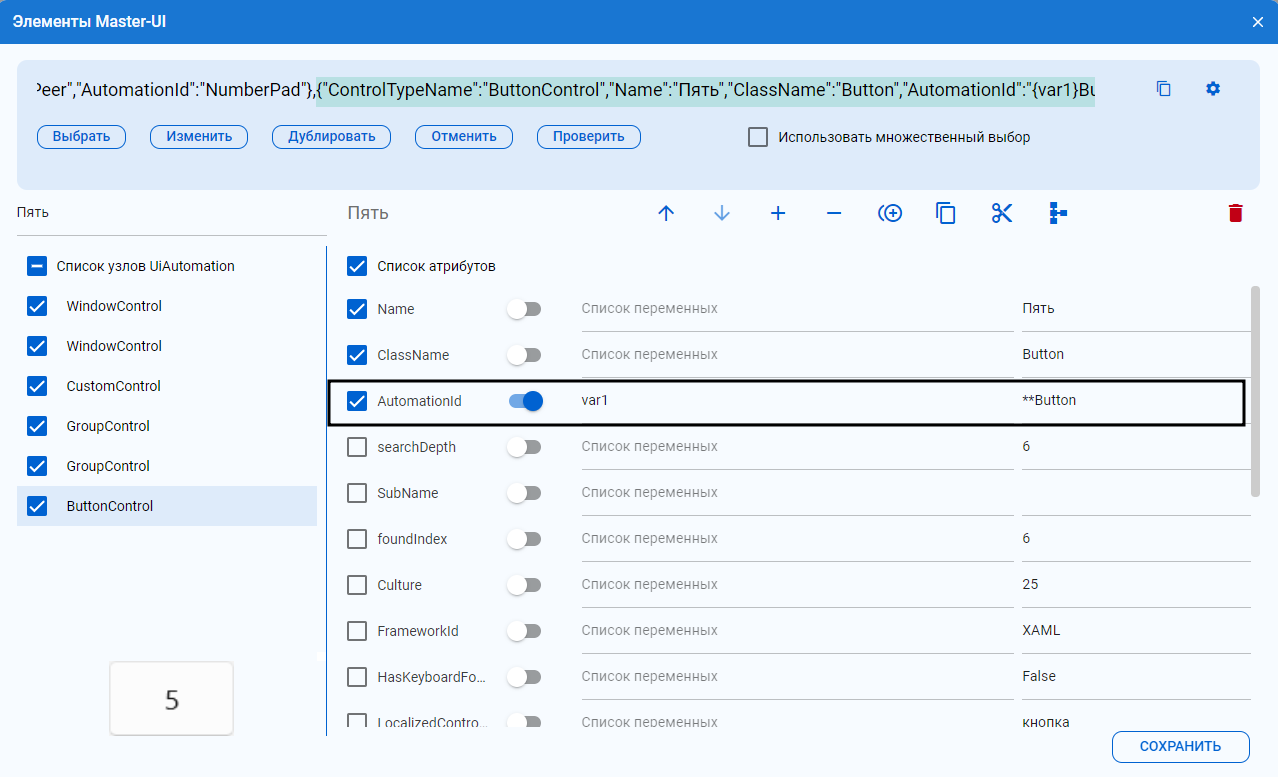Viewport: 1278px width, 777px height.
Task: Click the Дублировать button
Action: coord(331,137)
